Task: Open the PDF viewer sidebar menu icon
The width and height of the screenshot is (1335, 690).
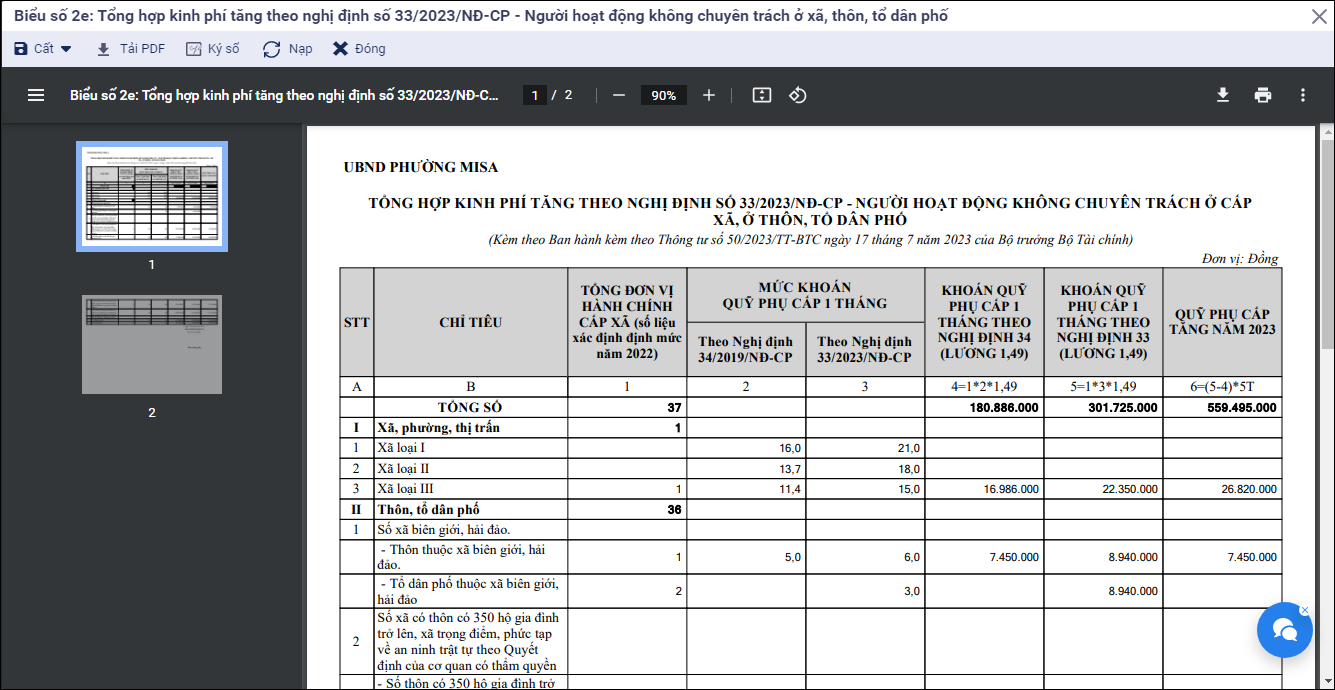Action: coord(36,95)
